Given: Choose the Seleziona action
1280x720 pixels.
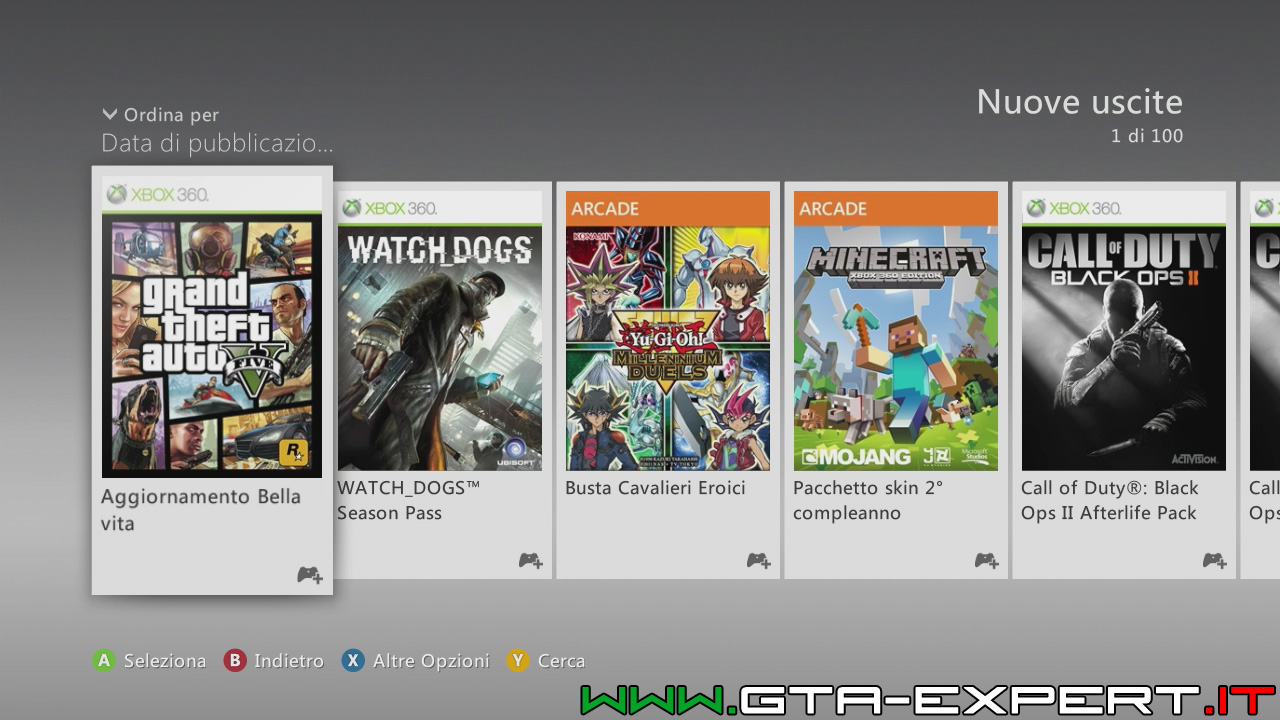Looking at the screenshot, I should 165,661.
